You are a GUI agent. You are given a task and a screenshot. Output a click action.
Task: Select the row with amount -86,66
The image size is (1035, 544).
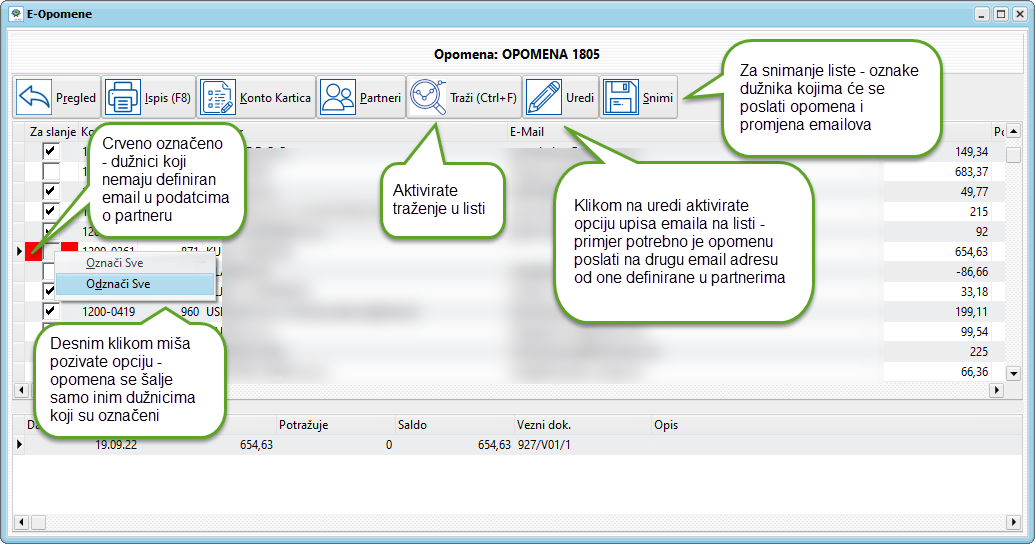pyautogui.click(x=508, y=271)
